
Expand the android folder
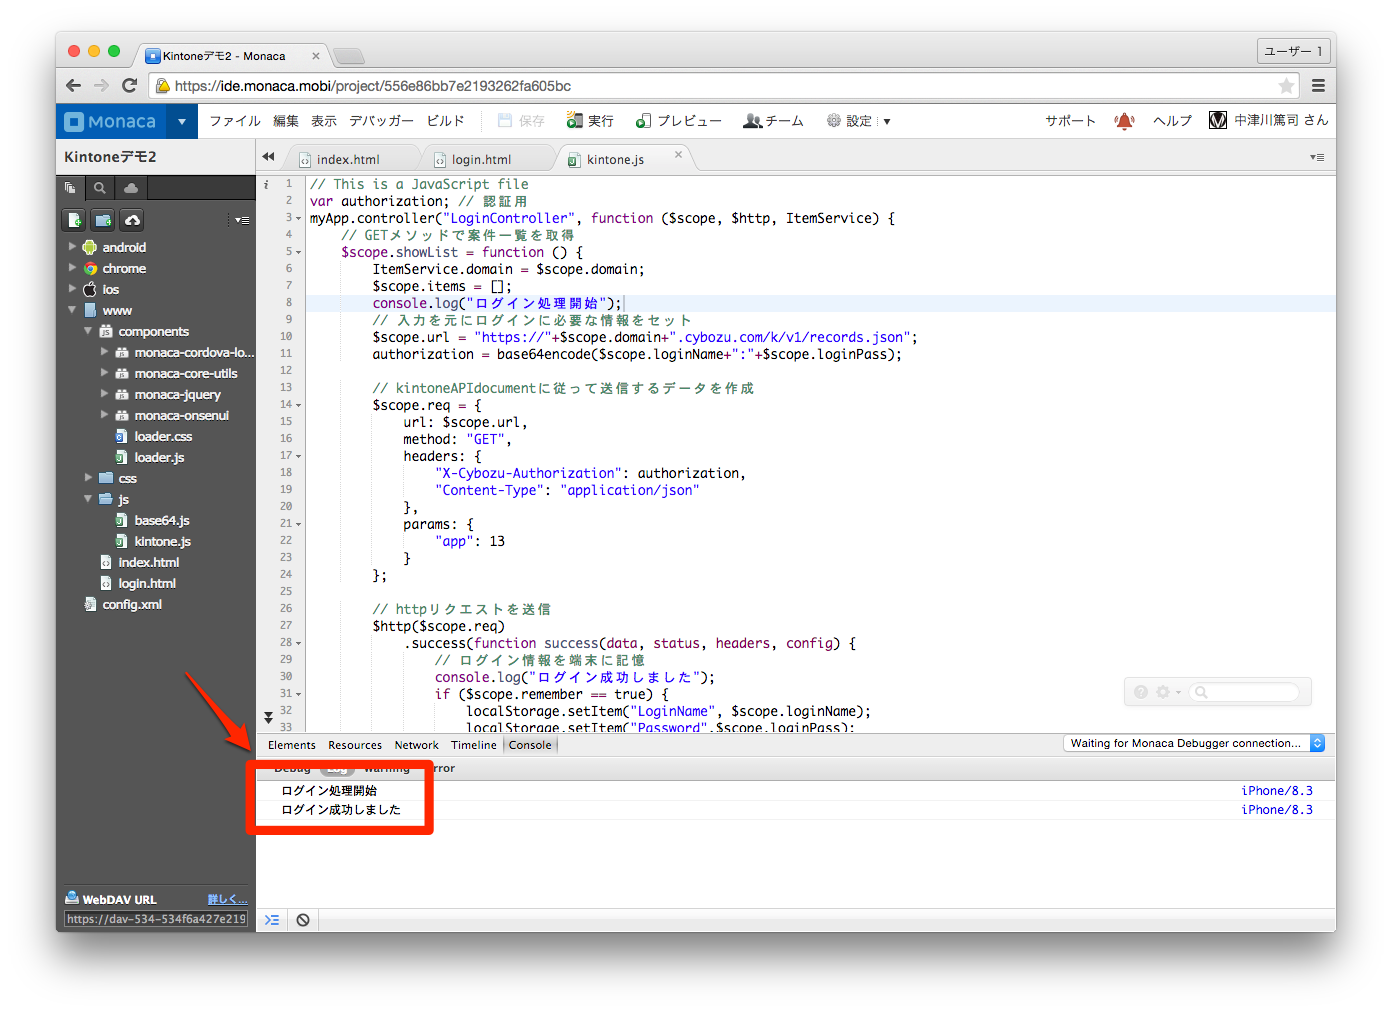[72, 247]
